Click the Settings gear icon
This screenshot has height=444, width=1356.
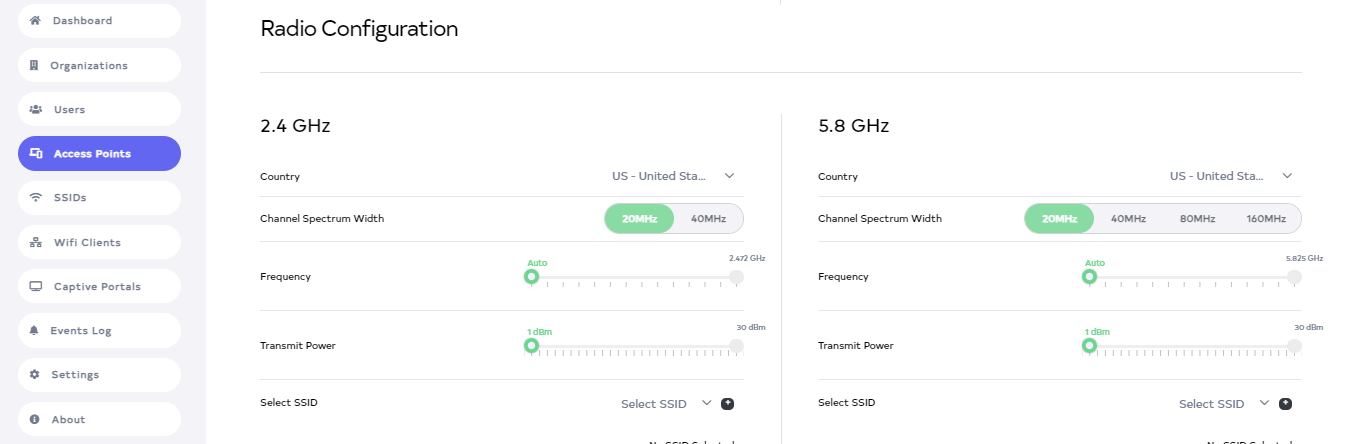point(34,375)
